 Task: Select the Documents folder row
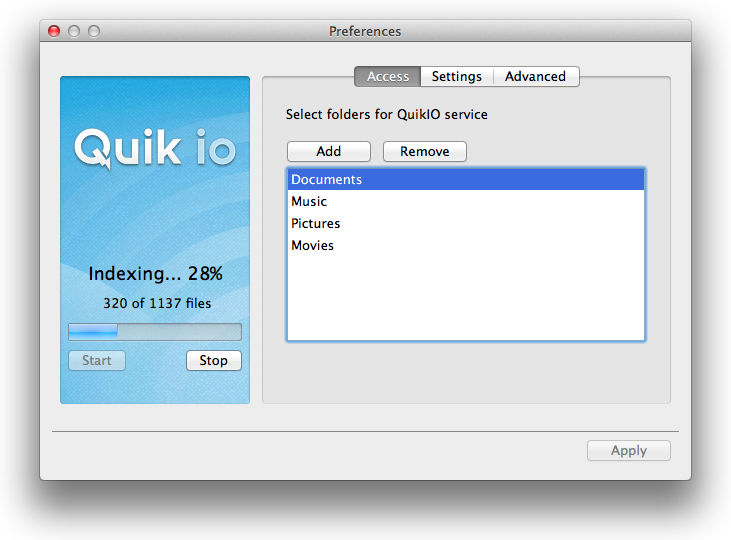pyautogui.click(x=466, y=180)
